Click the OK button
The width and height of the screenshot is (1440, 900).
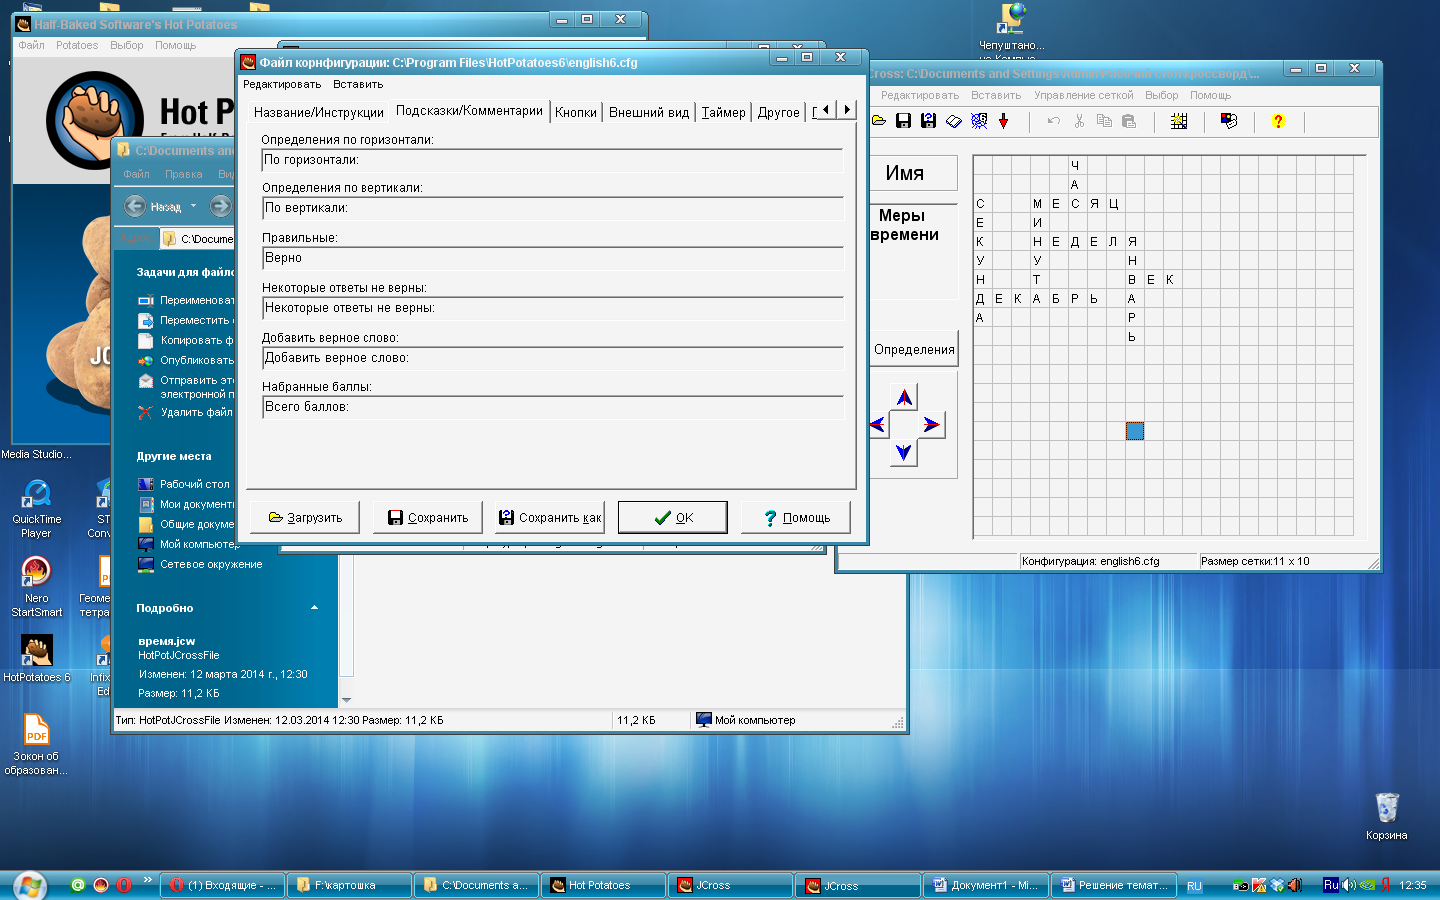pos(673,517)
